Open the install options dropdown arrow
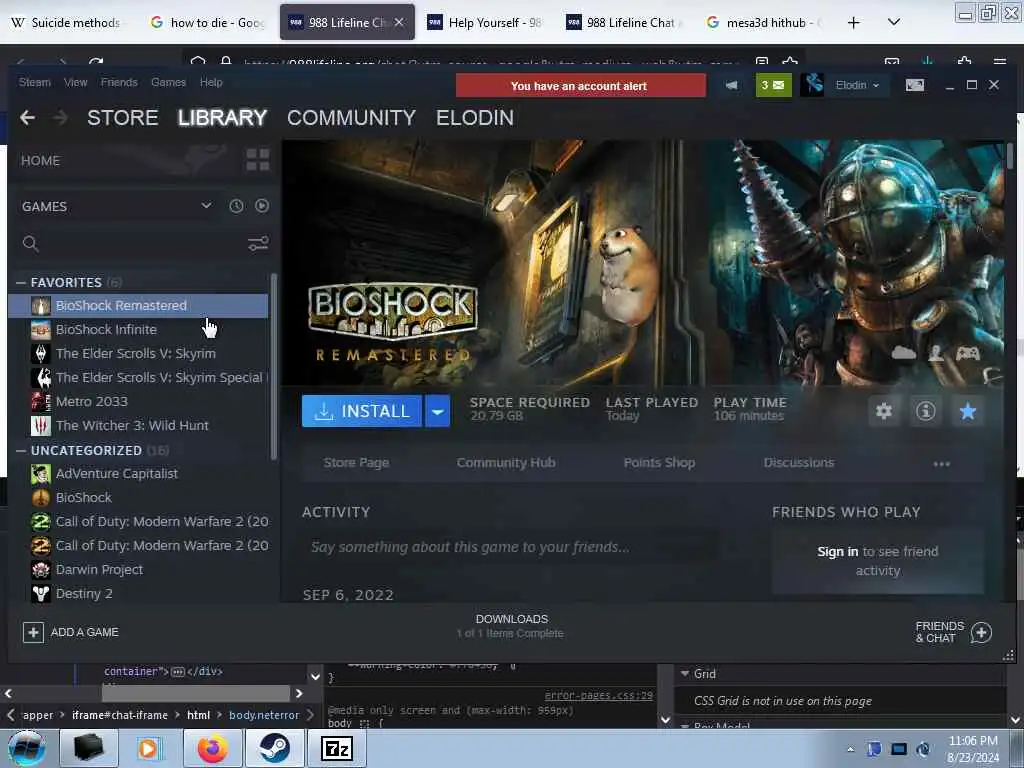1024x768 pixels. pos(438,411)
